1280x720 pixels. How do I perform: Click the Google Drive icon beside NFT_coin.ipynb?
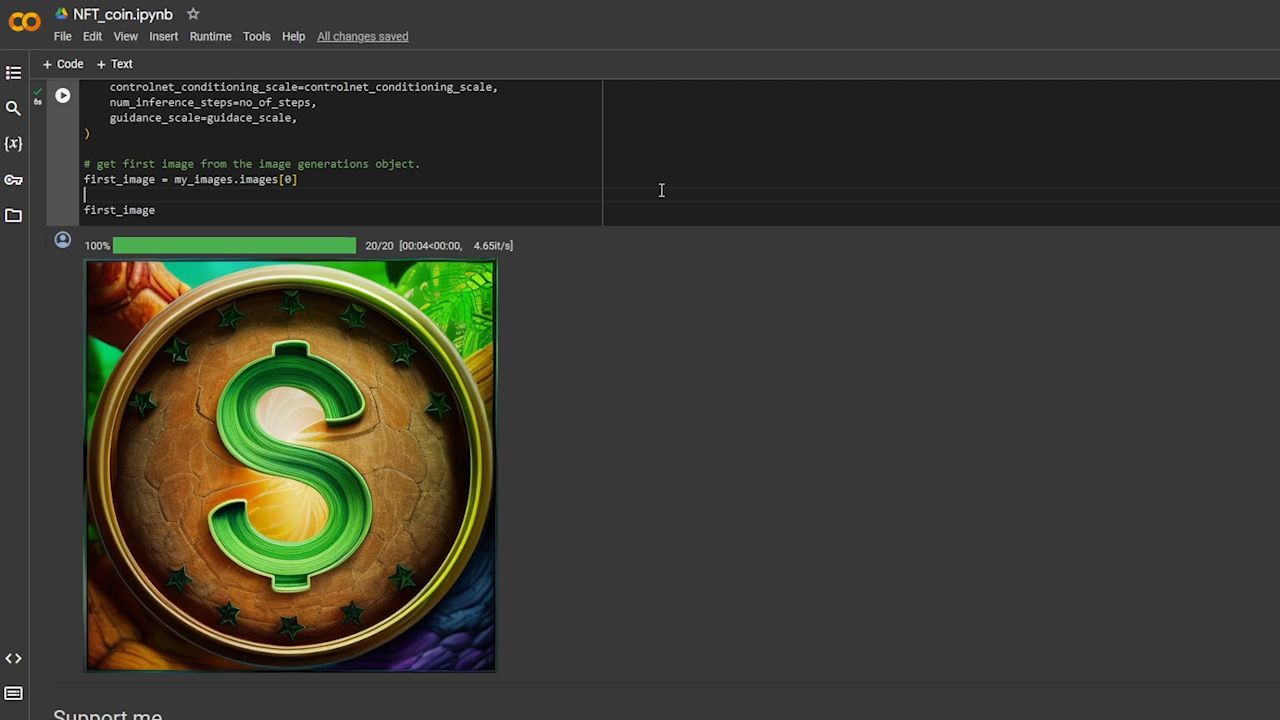(x=62, y=14)
